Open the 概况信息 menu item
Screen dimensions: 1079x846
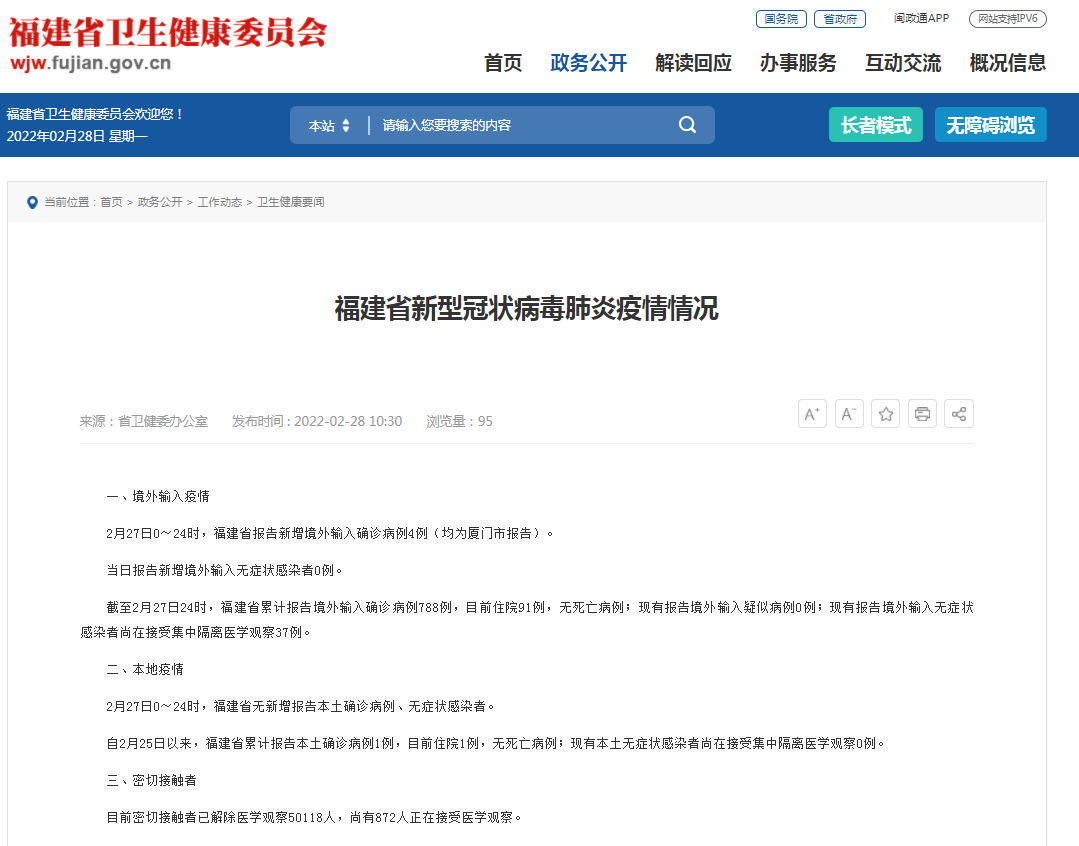click(x=1007, y=63)
